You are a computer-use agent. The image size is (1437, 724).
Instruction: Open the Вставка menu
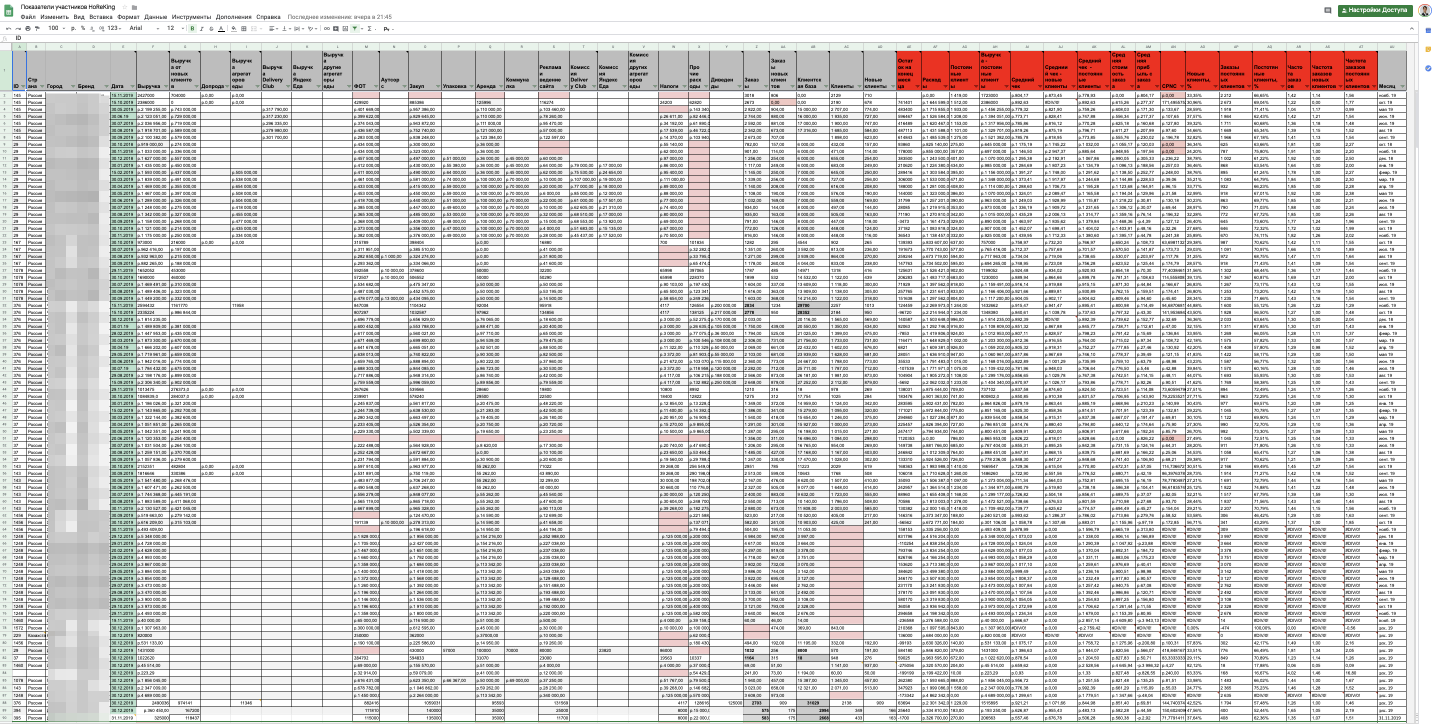101,17
